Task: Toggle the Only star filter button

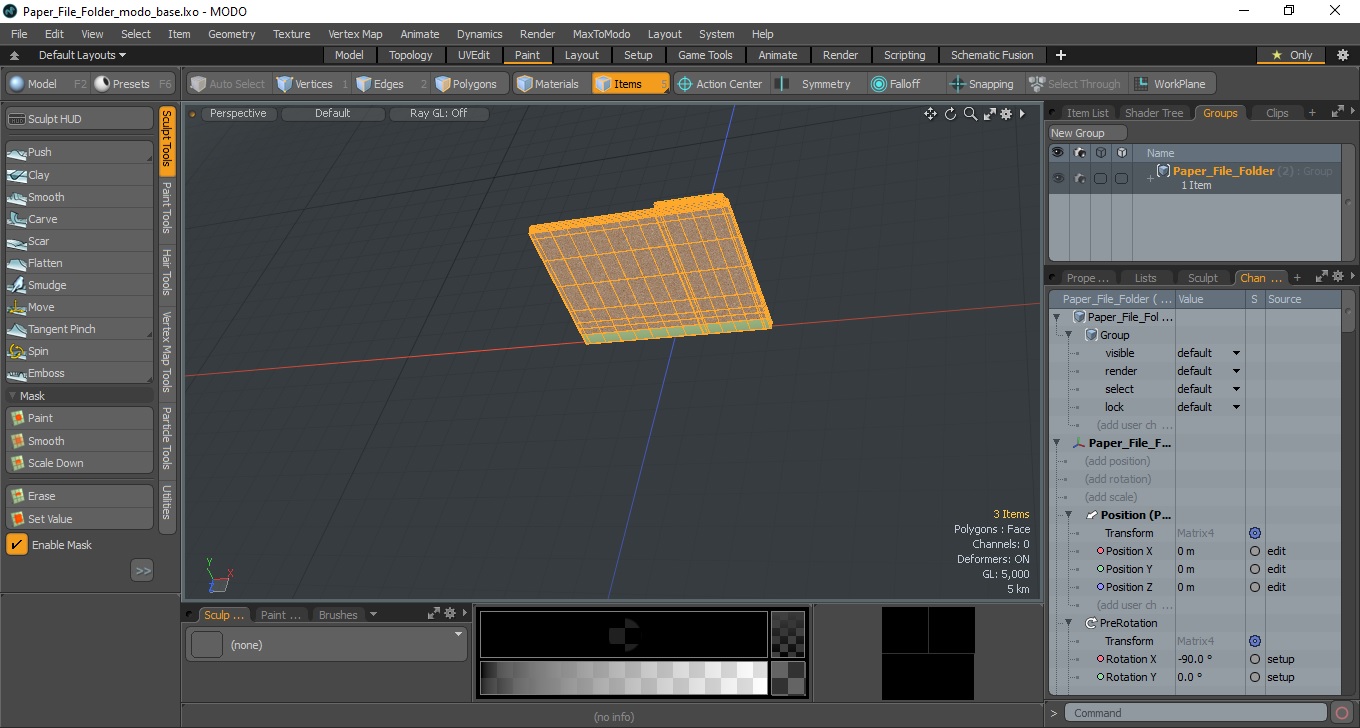Action: 1292,55
